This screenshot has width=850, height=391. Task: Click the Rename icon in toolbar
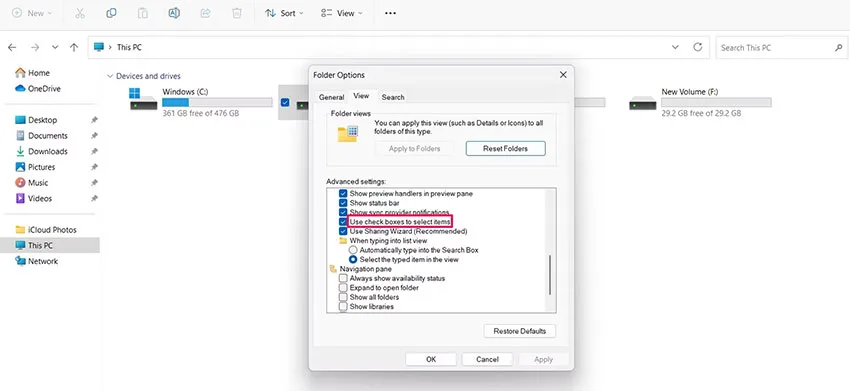tap(174, 14)
